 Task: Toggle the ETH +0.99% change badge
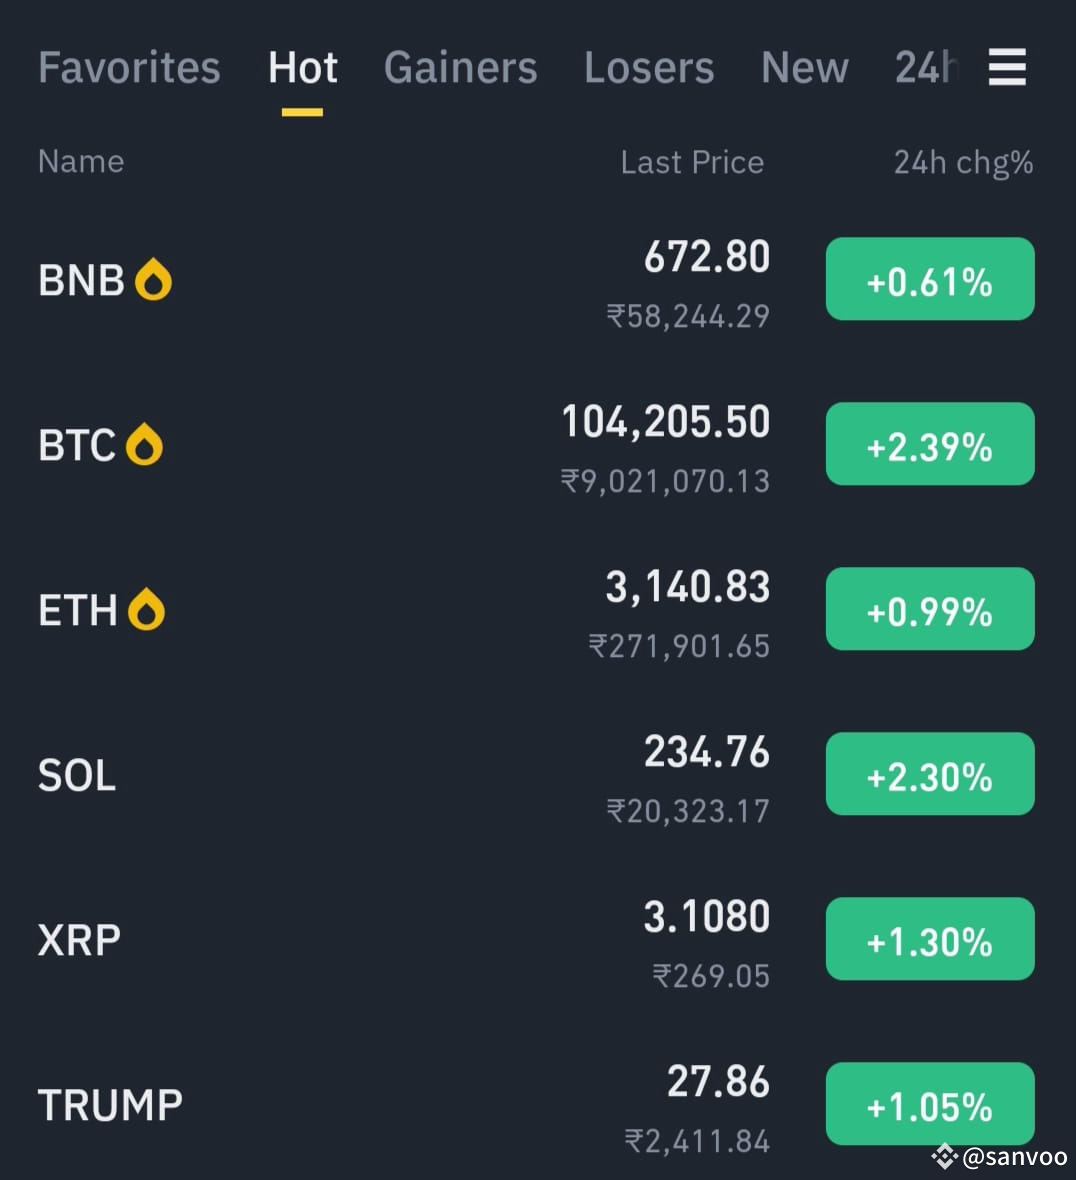(930, 609)
